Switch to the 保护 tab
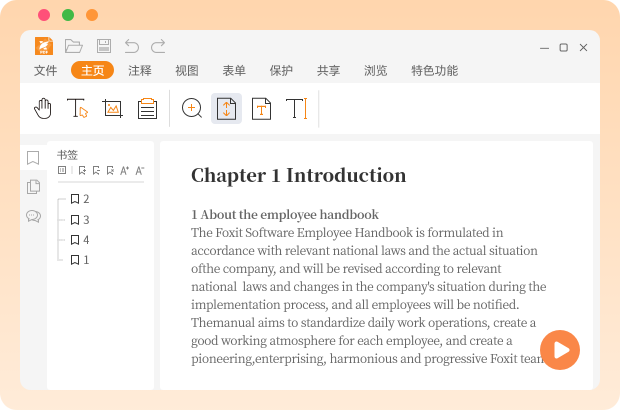 tap(281, 70)
